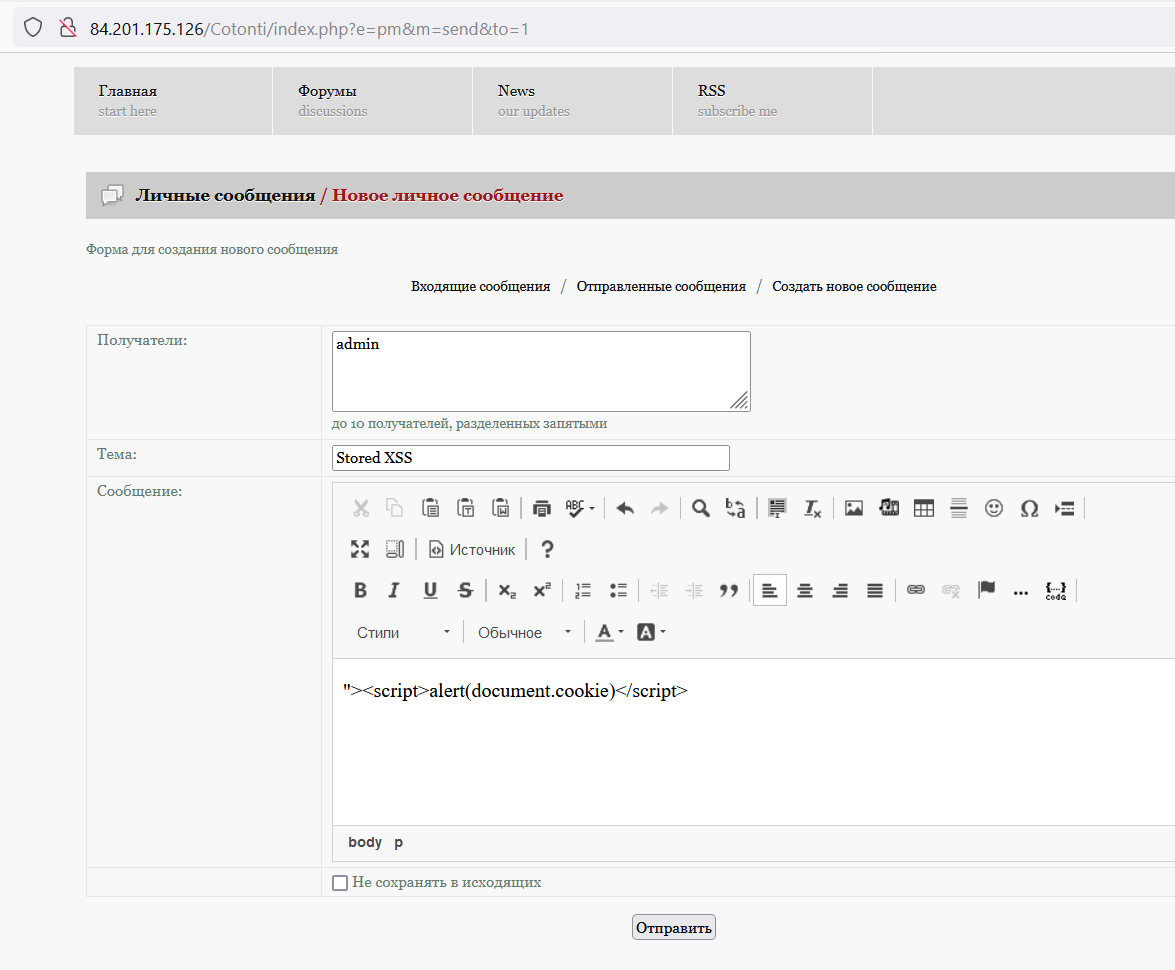Toggle Subscript formatting
Image resolution: width=1175 pixels, height=970 pixels.
coord(507,590)
